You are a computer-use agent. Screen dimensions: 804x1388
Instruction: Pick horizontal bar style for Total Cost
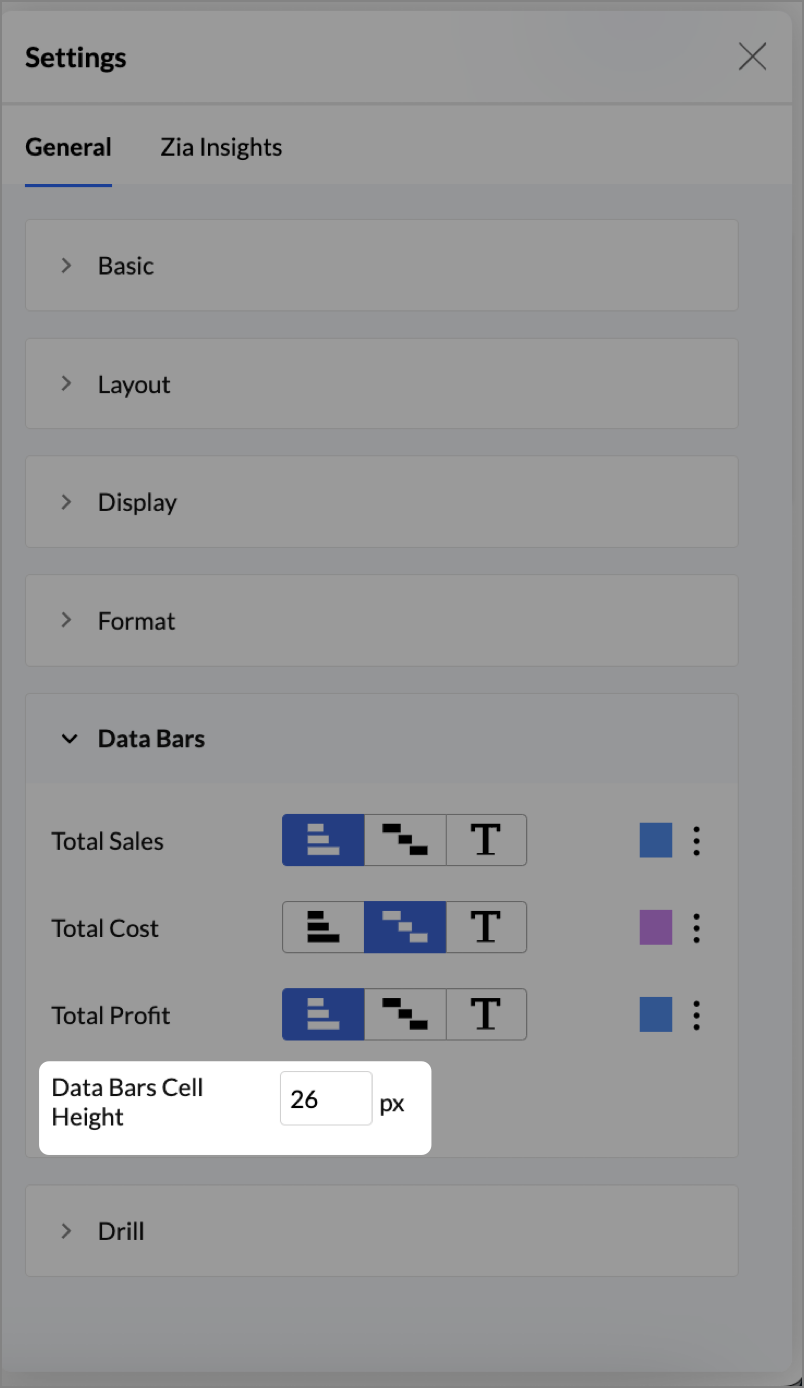[x=323, y=927]
